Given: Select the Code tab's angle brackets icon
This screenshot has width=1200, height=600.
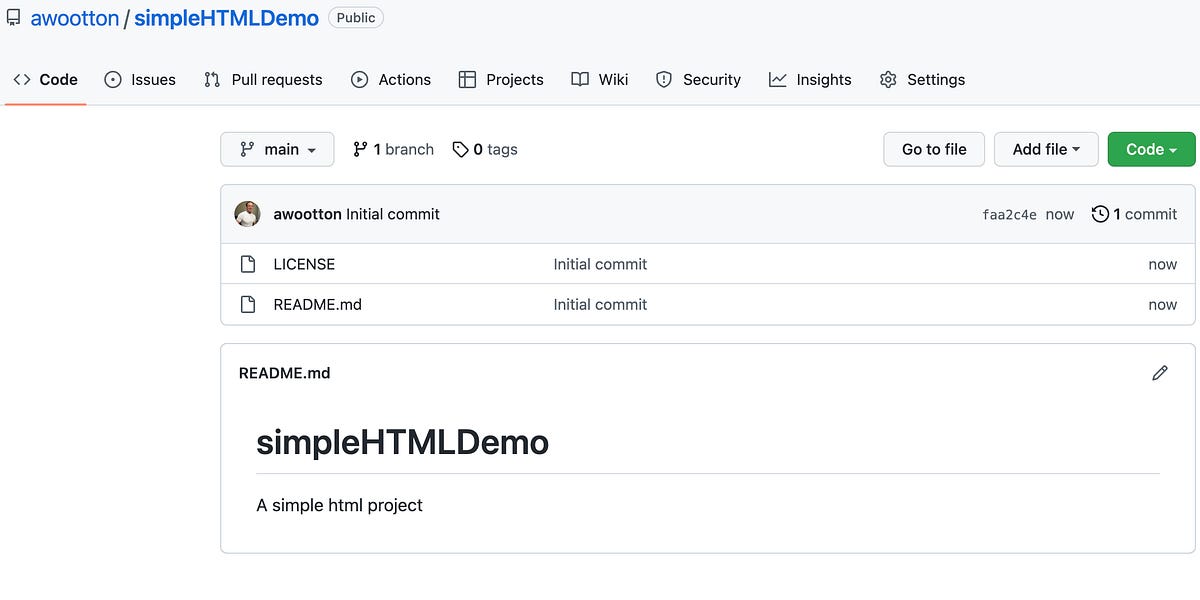Looking at the screenshot, I should click(x=22, y=79).
